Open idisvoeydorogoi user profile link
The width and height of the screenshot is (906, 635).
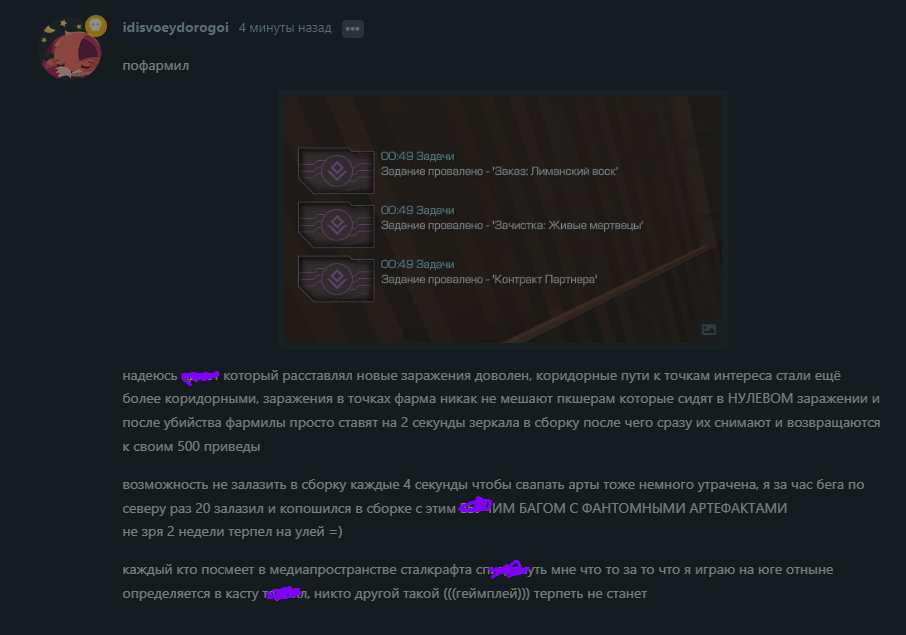click(176, 28)
